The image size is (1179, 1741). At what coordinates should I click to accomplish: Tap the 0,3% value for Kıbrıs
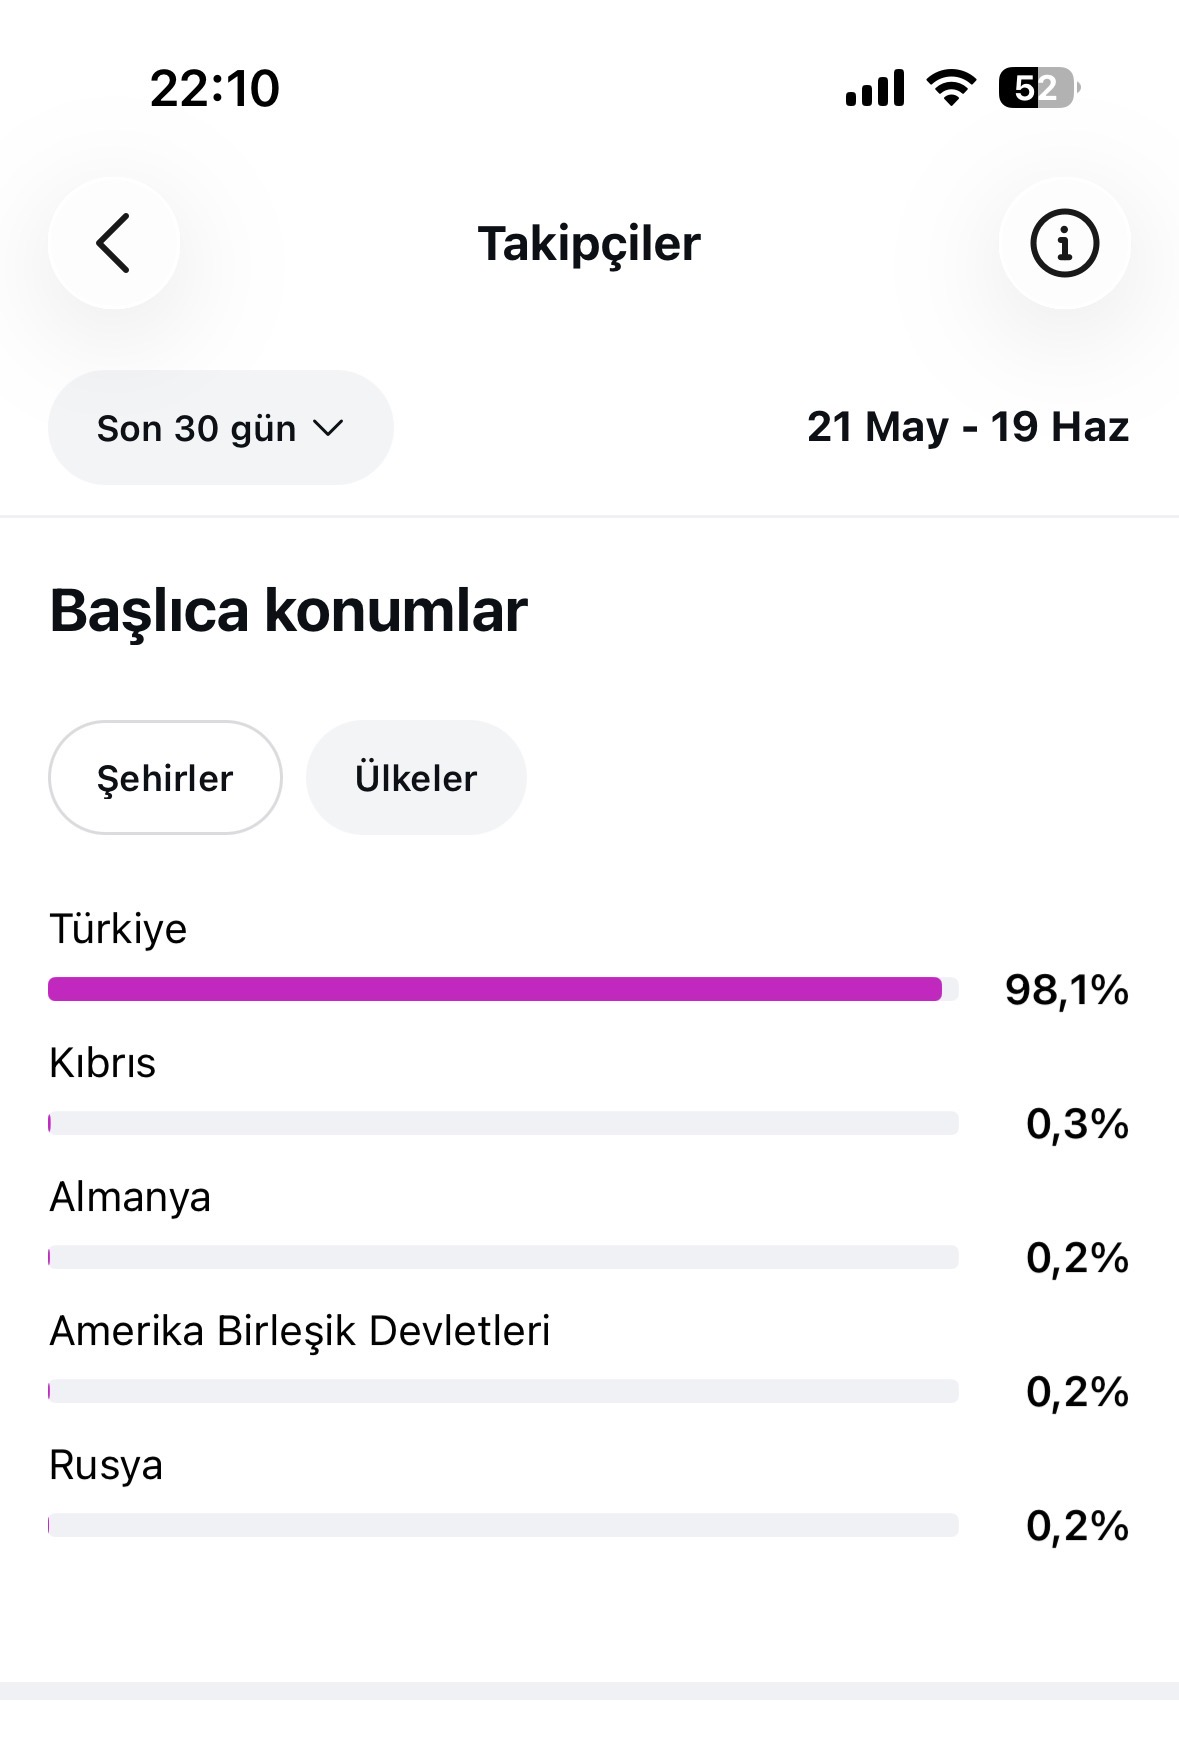(1077, 1124)
